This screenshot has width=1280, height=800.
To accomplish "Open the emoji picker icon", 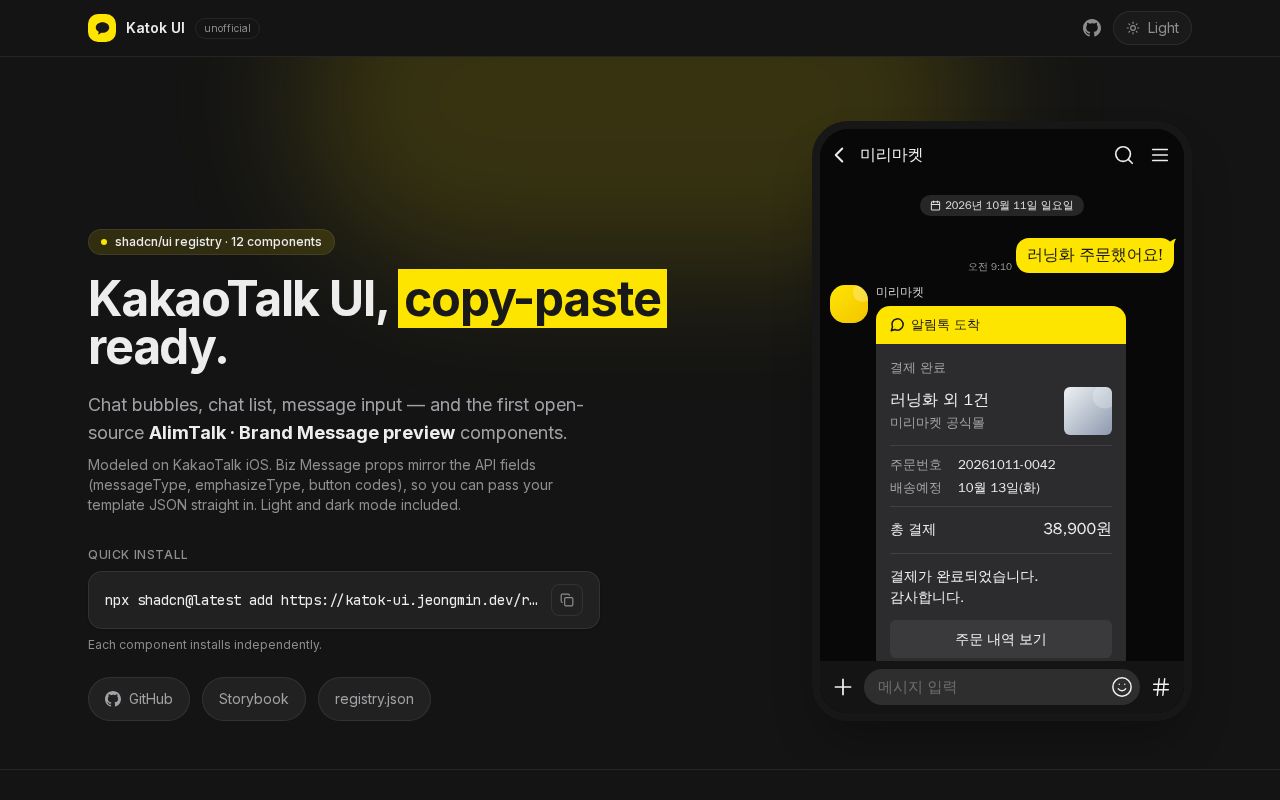I will click(1122, 687).
